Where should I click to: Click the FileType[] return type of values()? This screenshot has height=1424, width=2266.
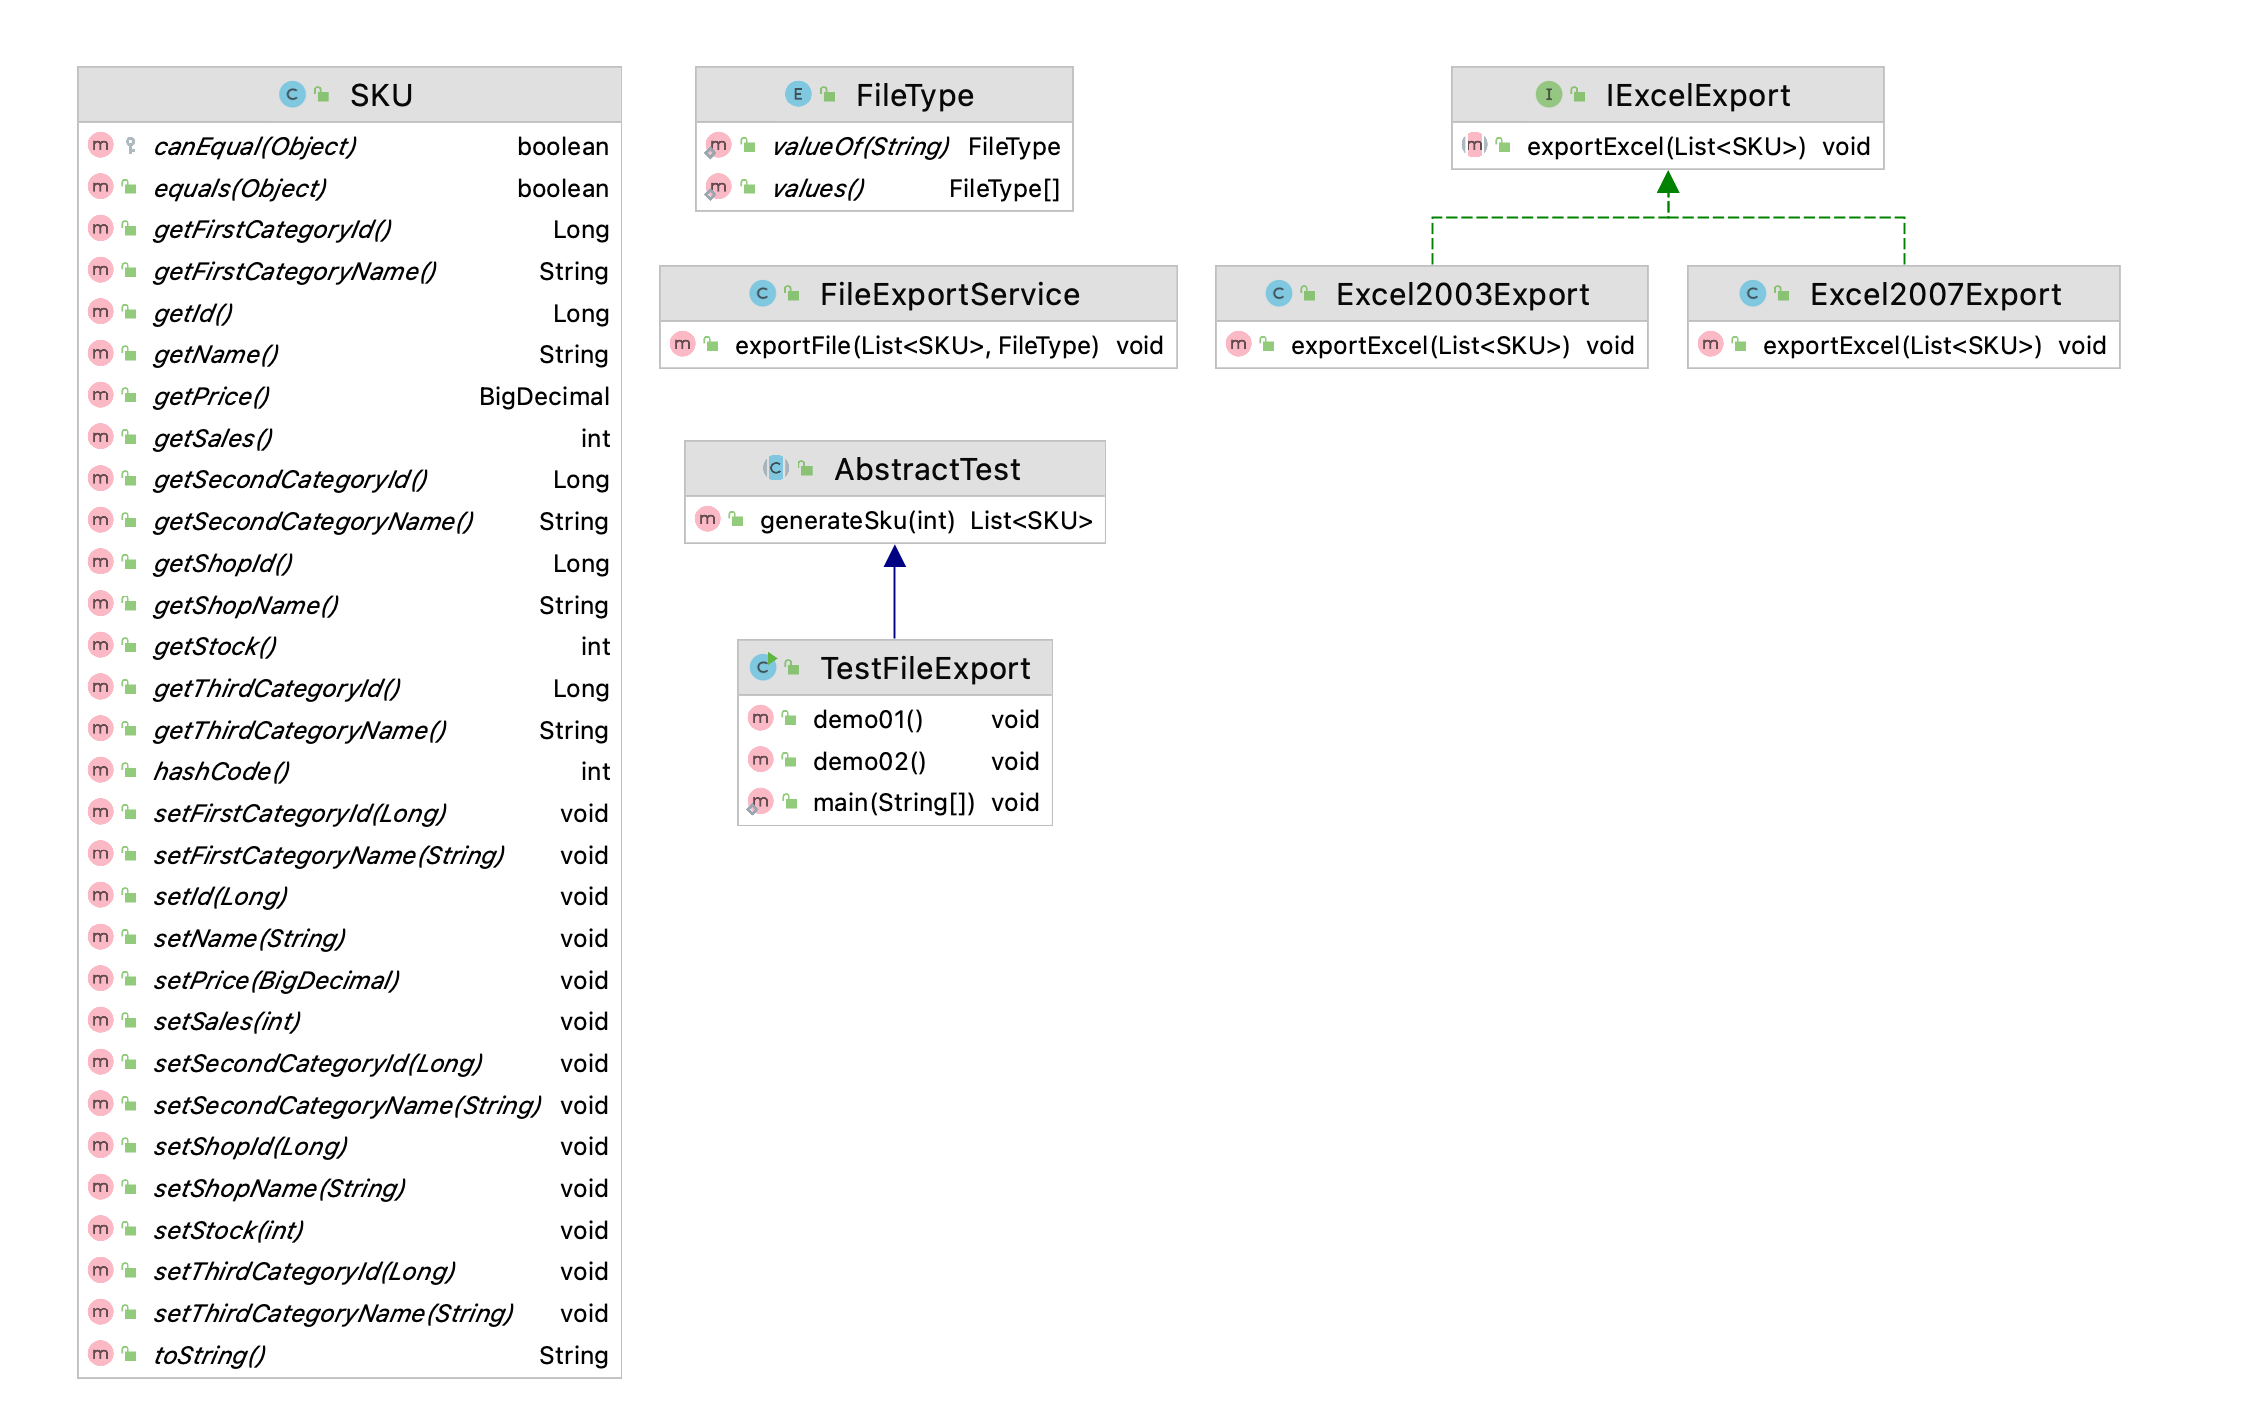pyautogui.click(x=1004, y=189)
